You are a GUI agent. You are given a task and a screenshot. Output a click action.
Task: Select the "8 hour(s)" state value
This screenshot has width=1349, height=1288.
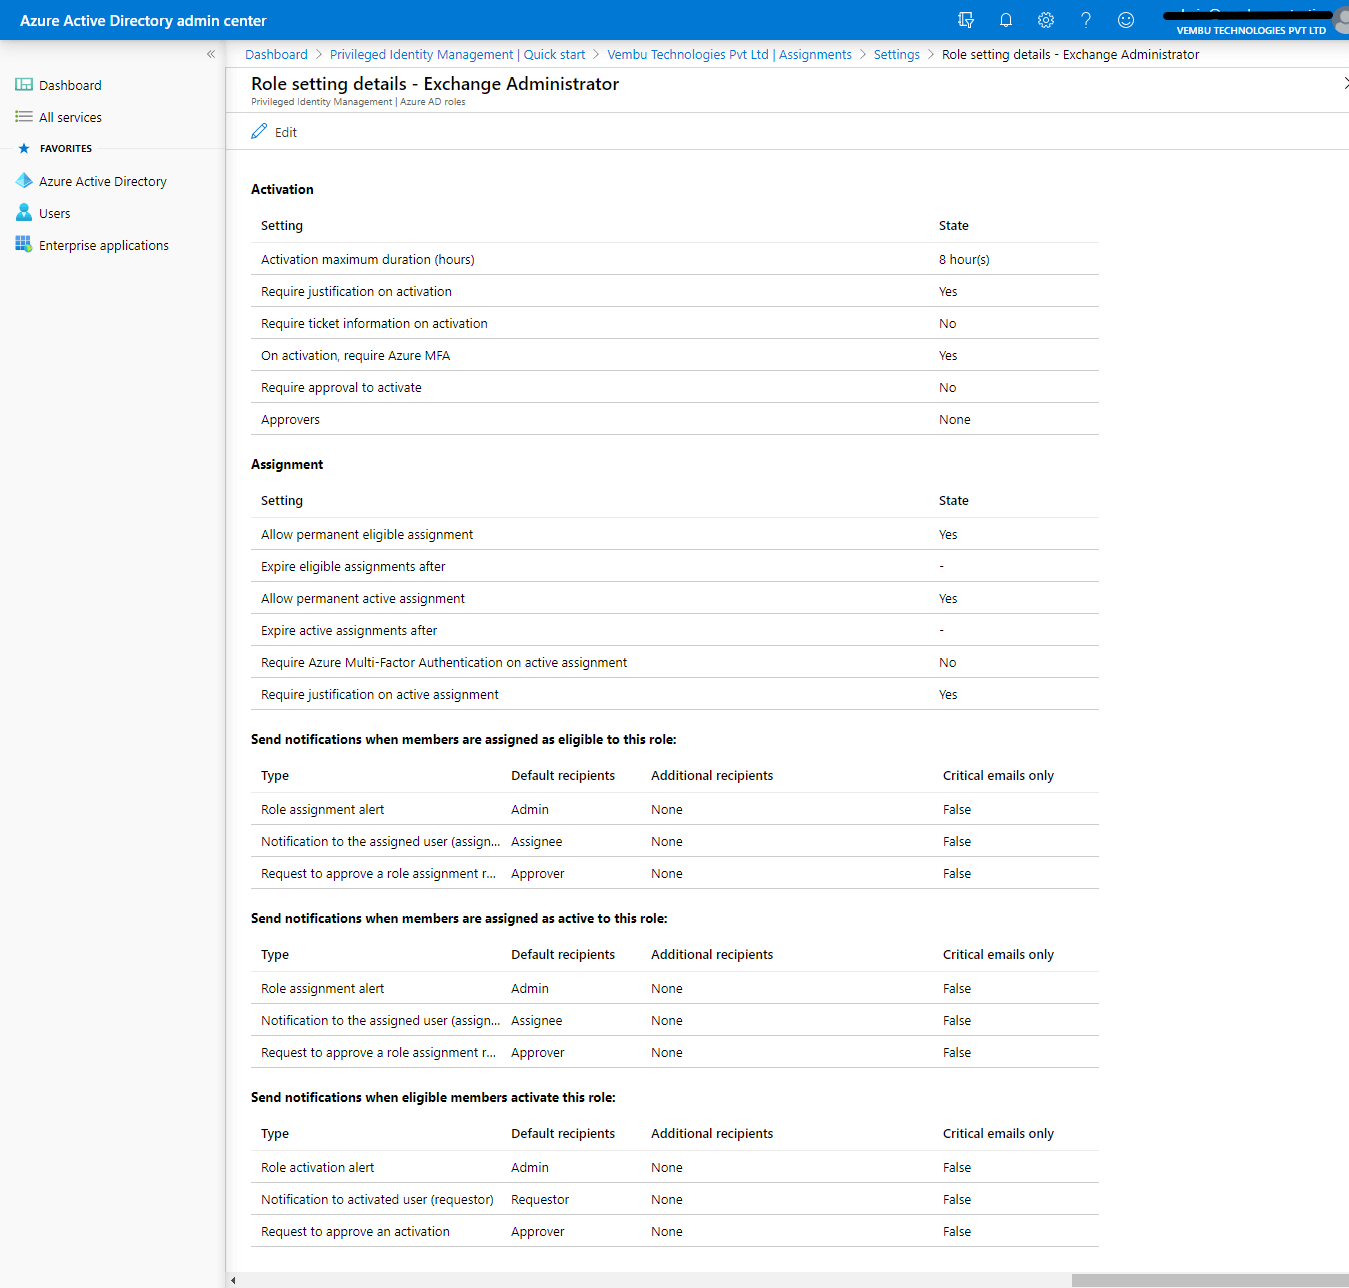click(x=964, y=259)
